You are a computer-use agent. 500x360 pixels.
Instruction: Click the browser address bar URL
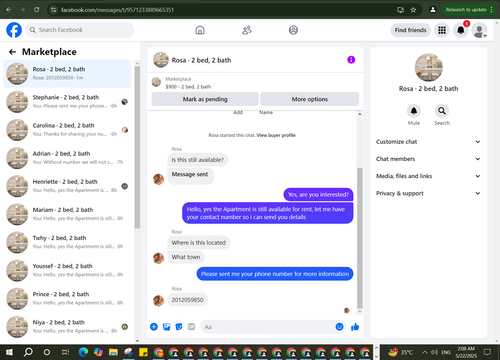click(x=117, y=10)
